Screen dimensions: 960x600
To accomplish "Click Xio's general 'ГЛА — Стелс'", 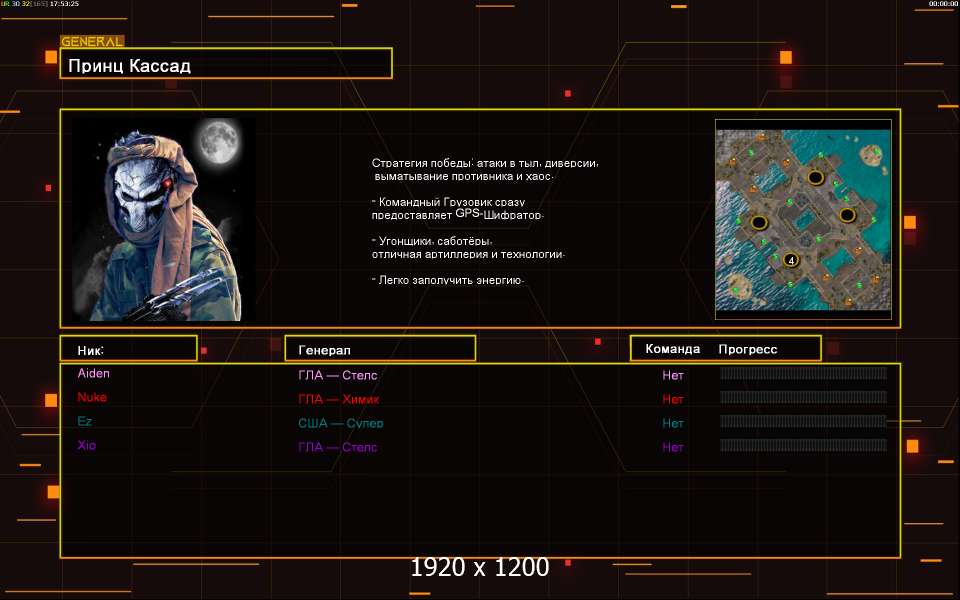I will click(337, 447).
